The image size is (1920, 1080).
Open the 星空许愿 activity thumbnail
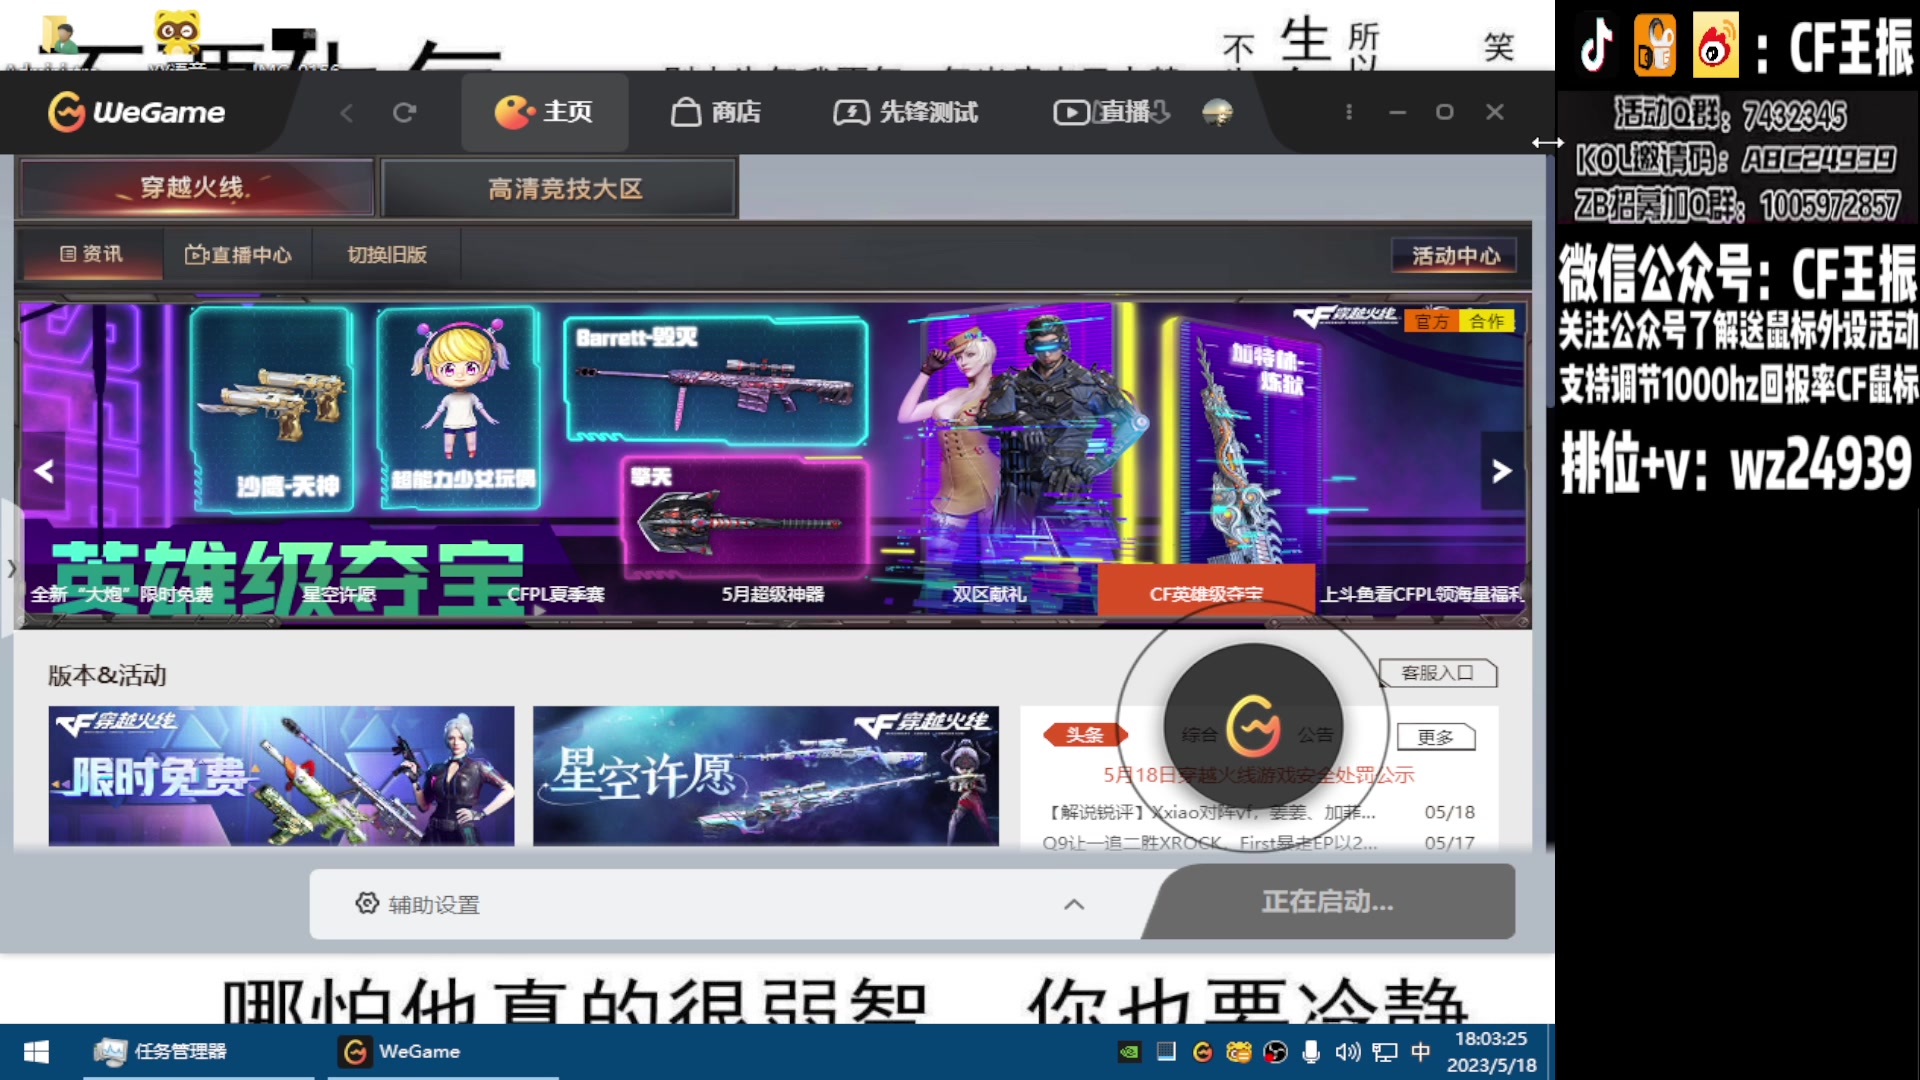pyautogui.click(x=765, y=776)
